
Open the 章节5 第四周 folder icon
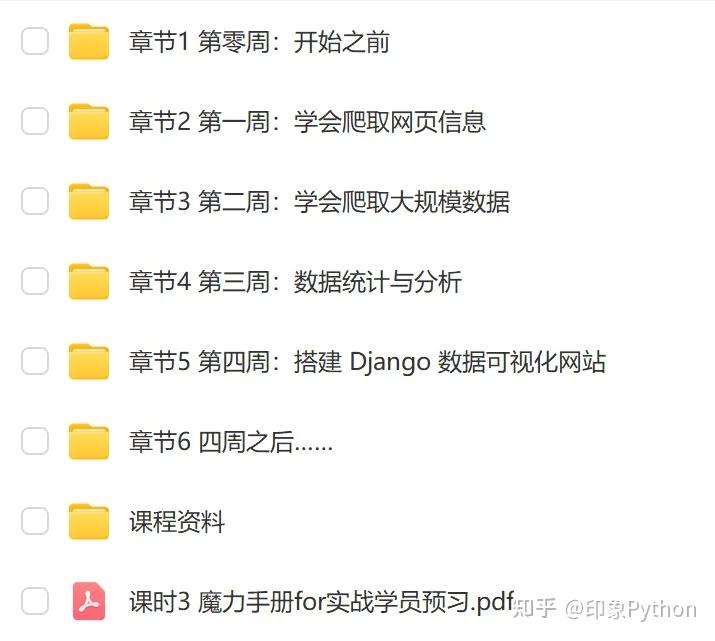[x=89, y=362]
